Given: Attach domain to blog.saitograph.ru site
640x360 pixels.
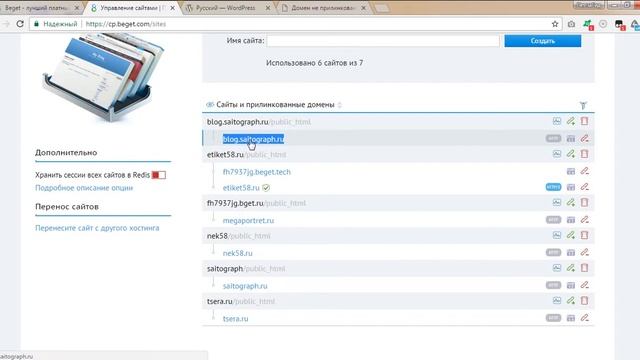Looking at the screenshot, I should (571, 121).
